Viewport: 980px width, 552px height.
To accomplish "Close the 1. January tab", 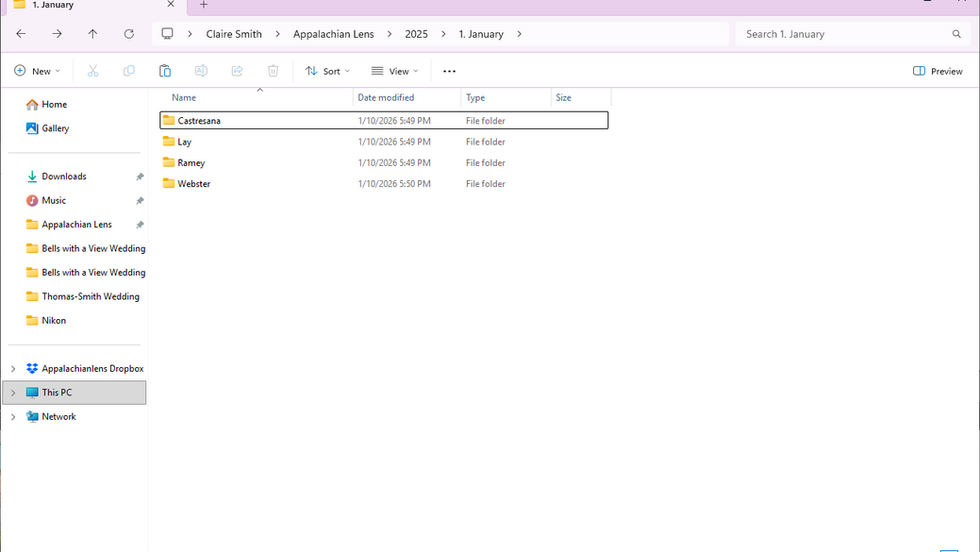I will [x=171, y=4].
